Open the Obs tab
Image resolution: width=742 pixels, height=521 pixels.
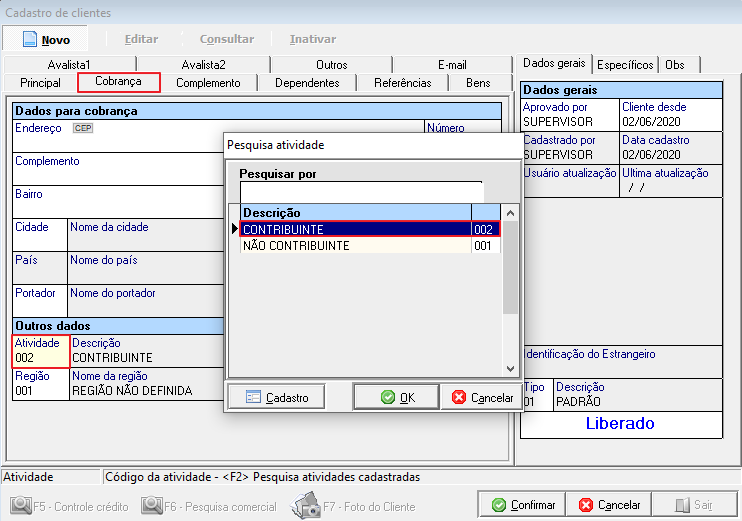point(675,64)
